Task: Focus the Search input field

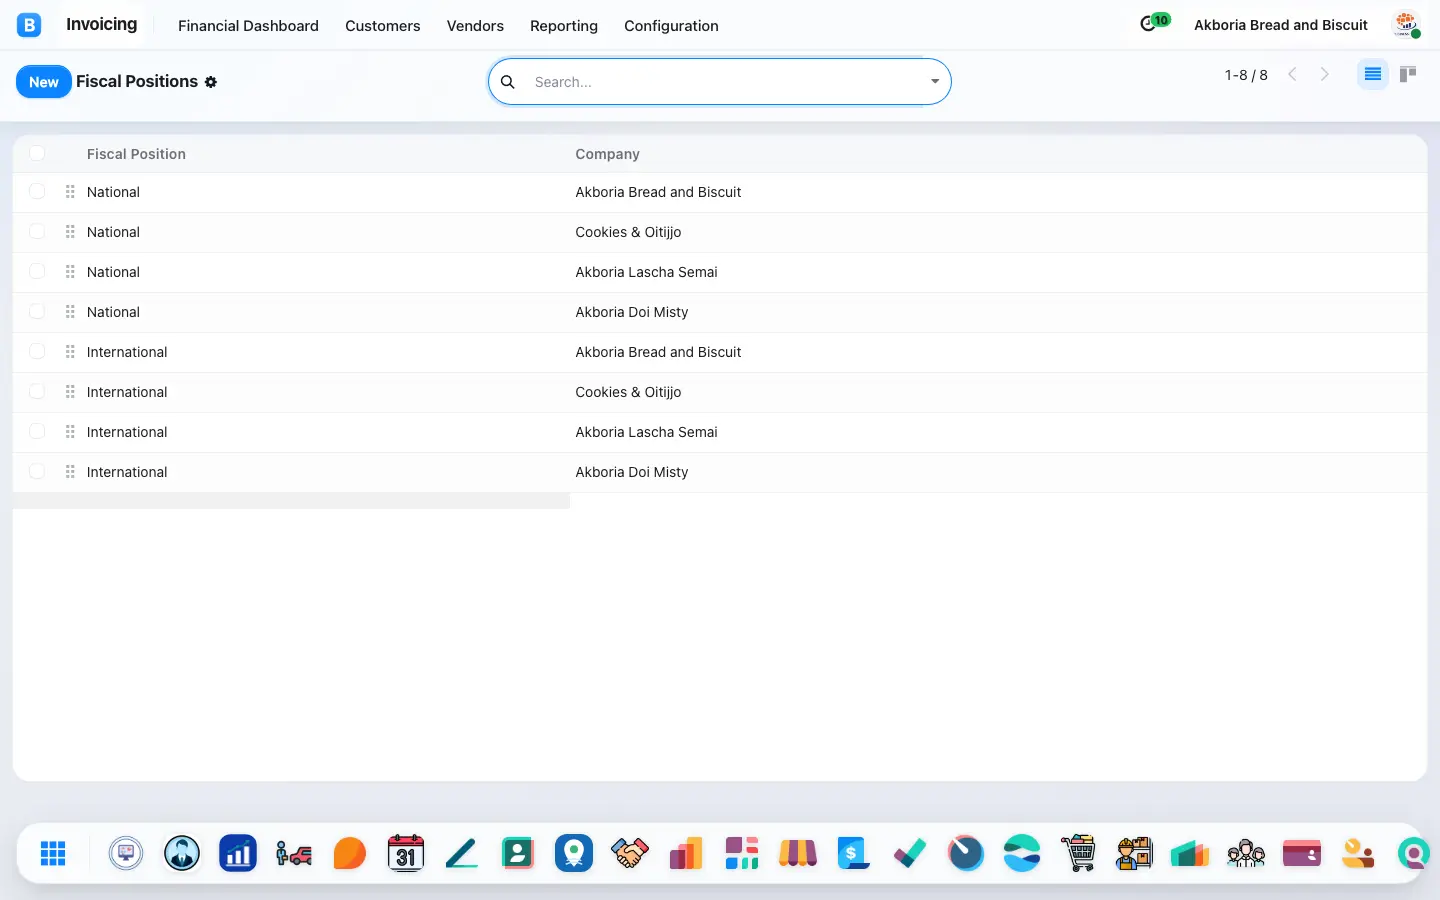Action: pos(725,82)
